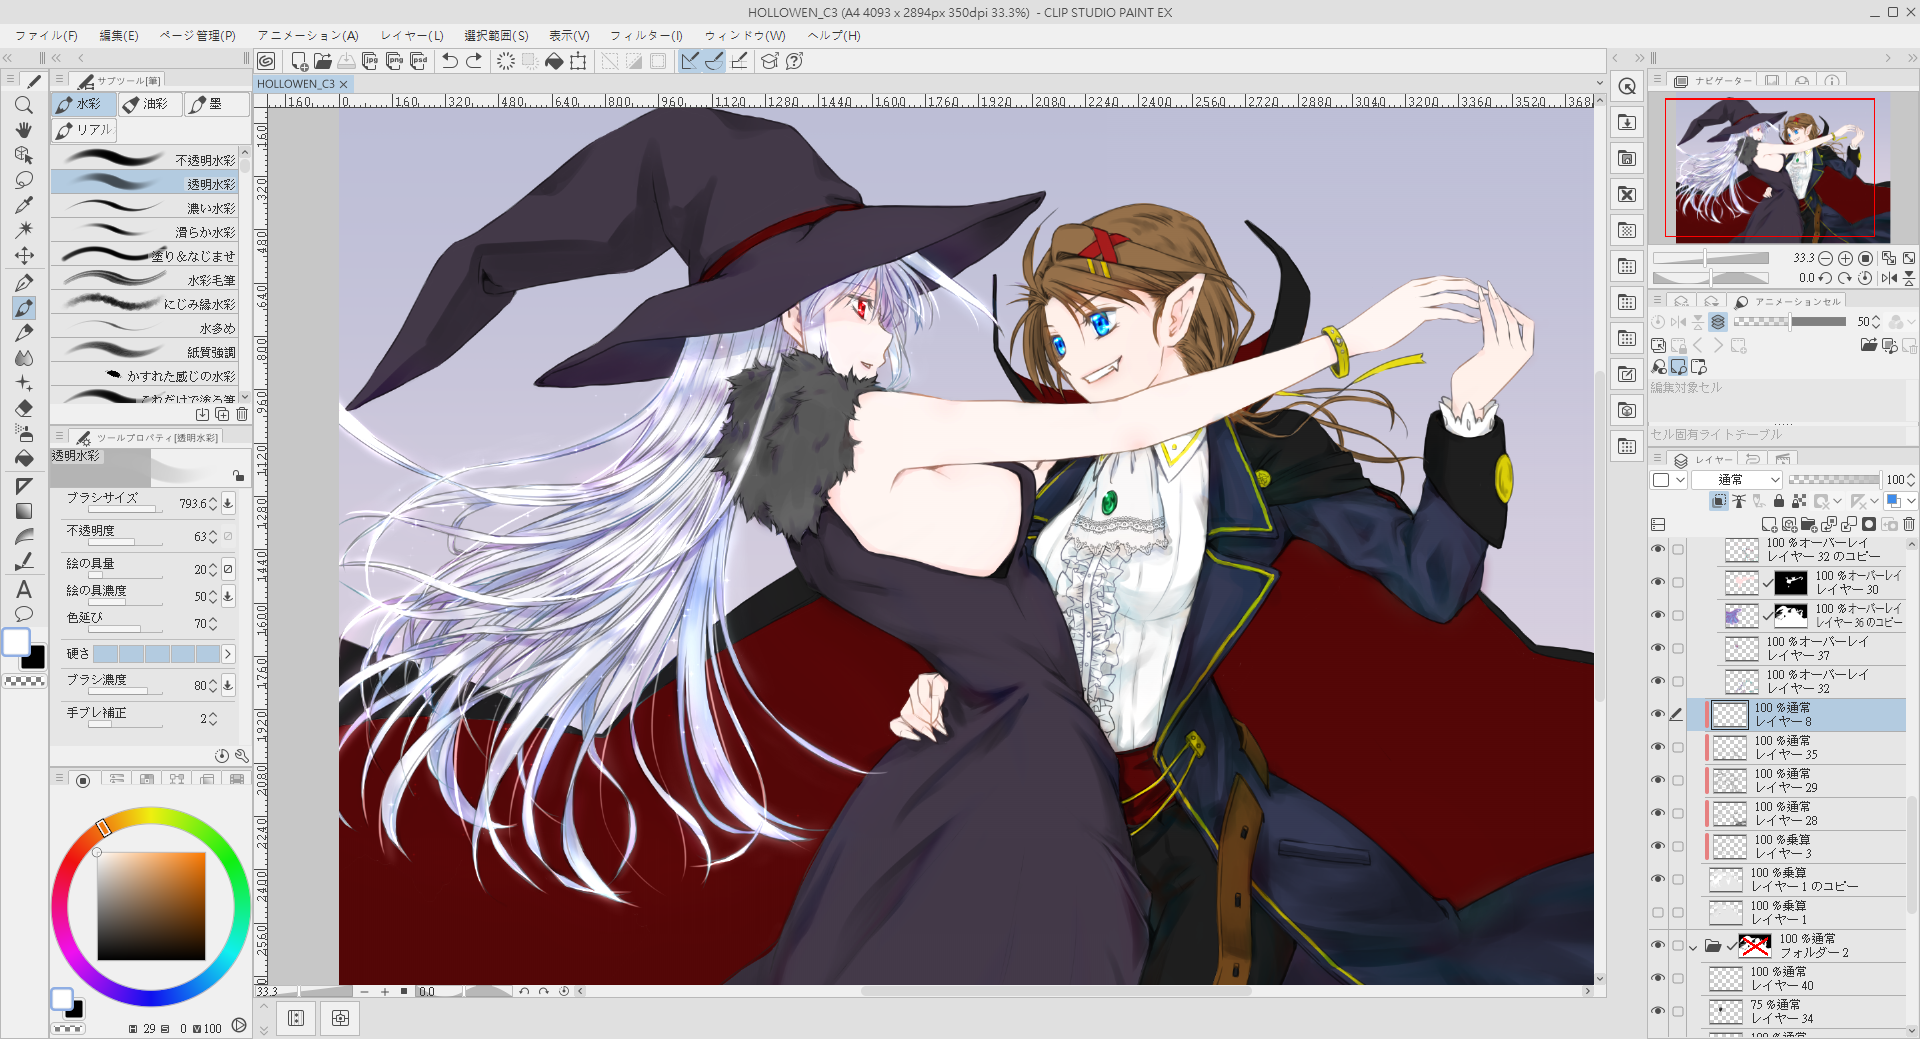Click the New document icon
Screen dimensions: 1920x1039
click(x=298, y=61)
